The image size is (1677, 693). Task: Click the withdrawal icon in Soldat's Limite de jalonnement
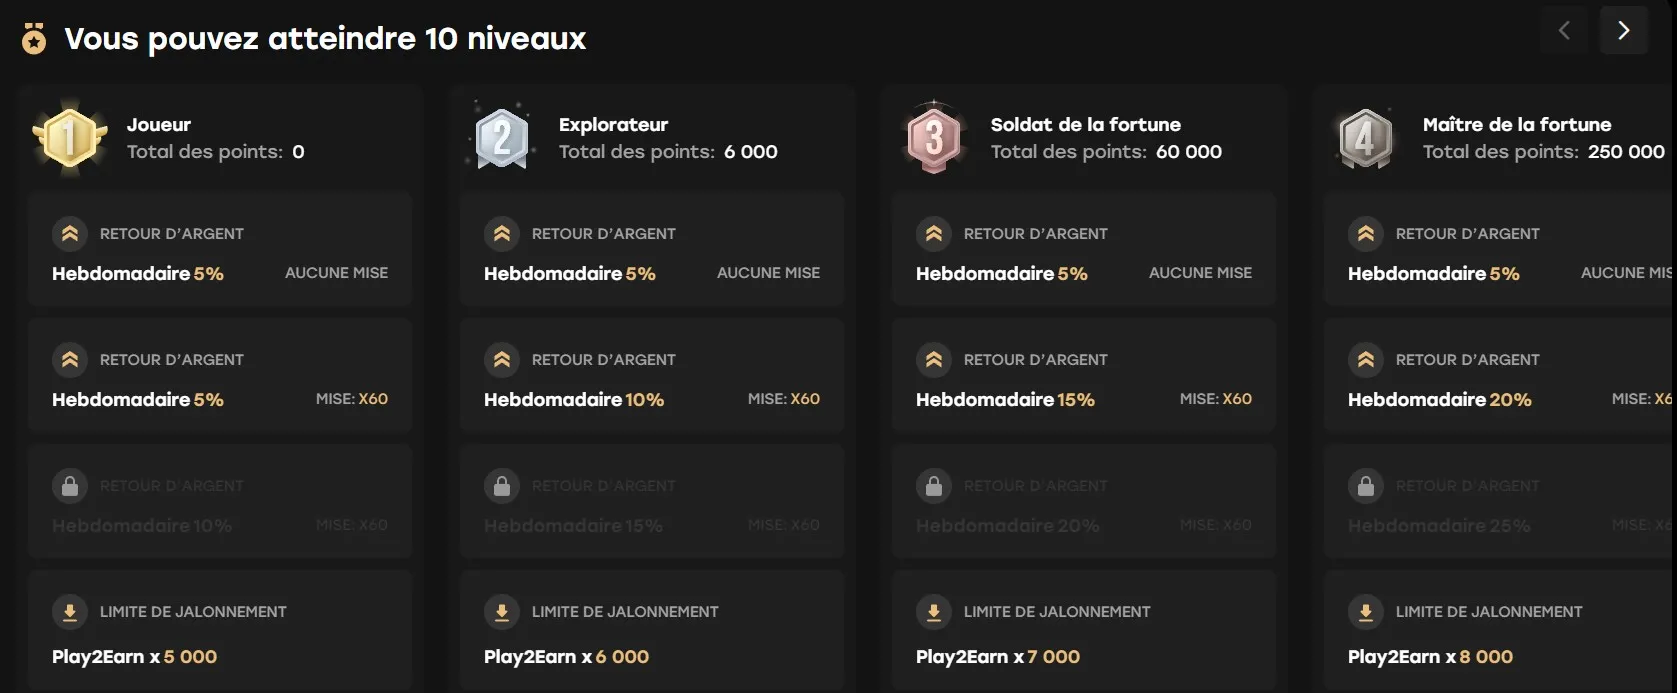[934, 612]
